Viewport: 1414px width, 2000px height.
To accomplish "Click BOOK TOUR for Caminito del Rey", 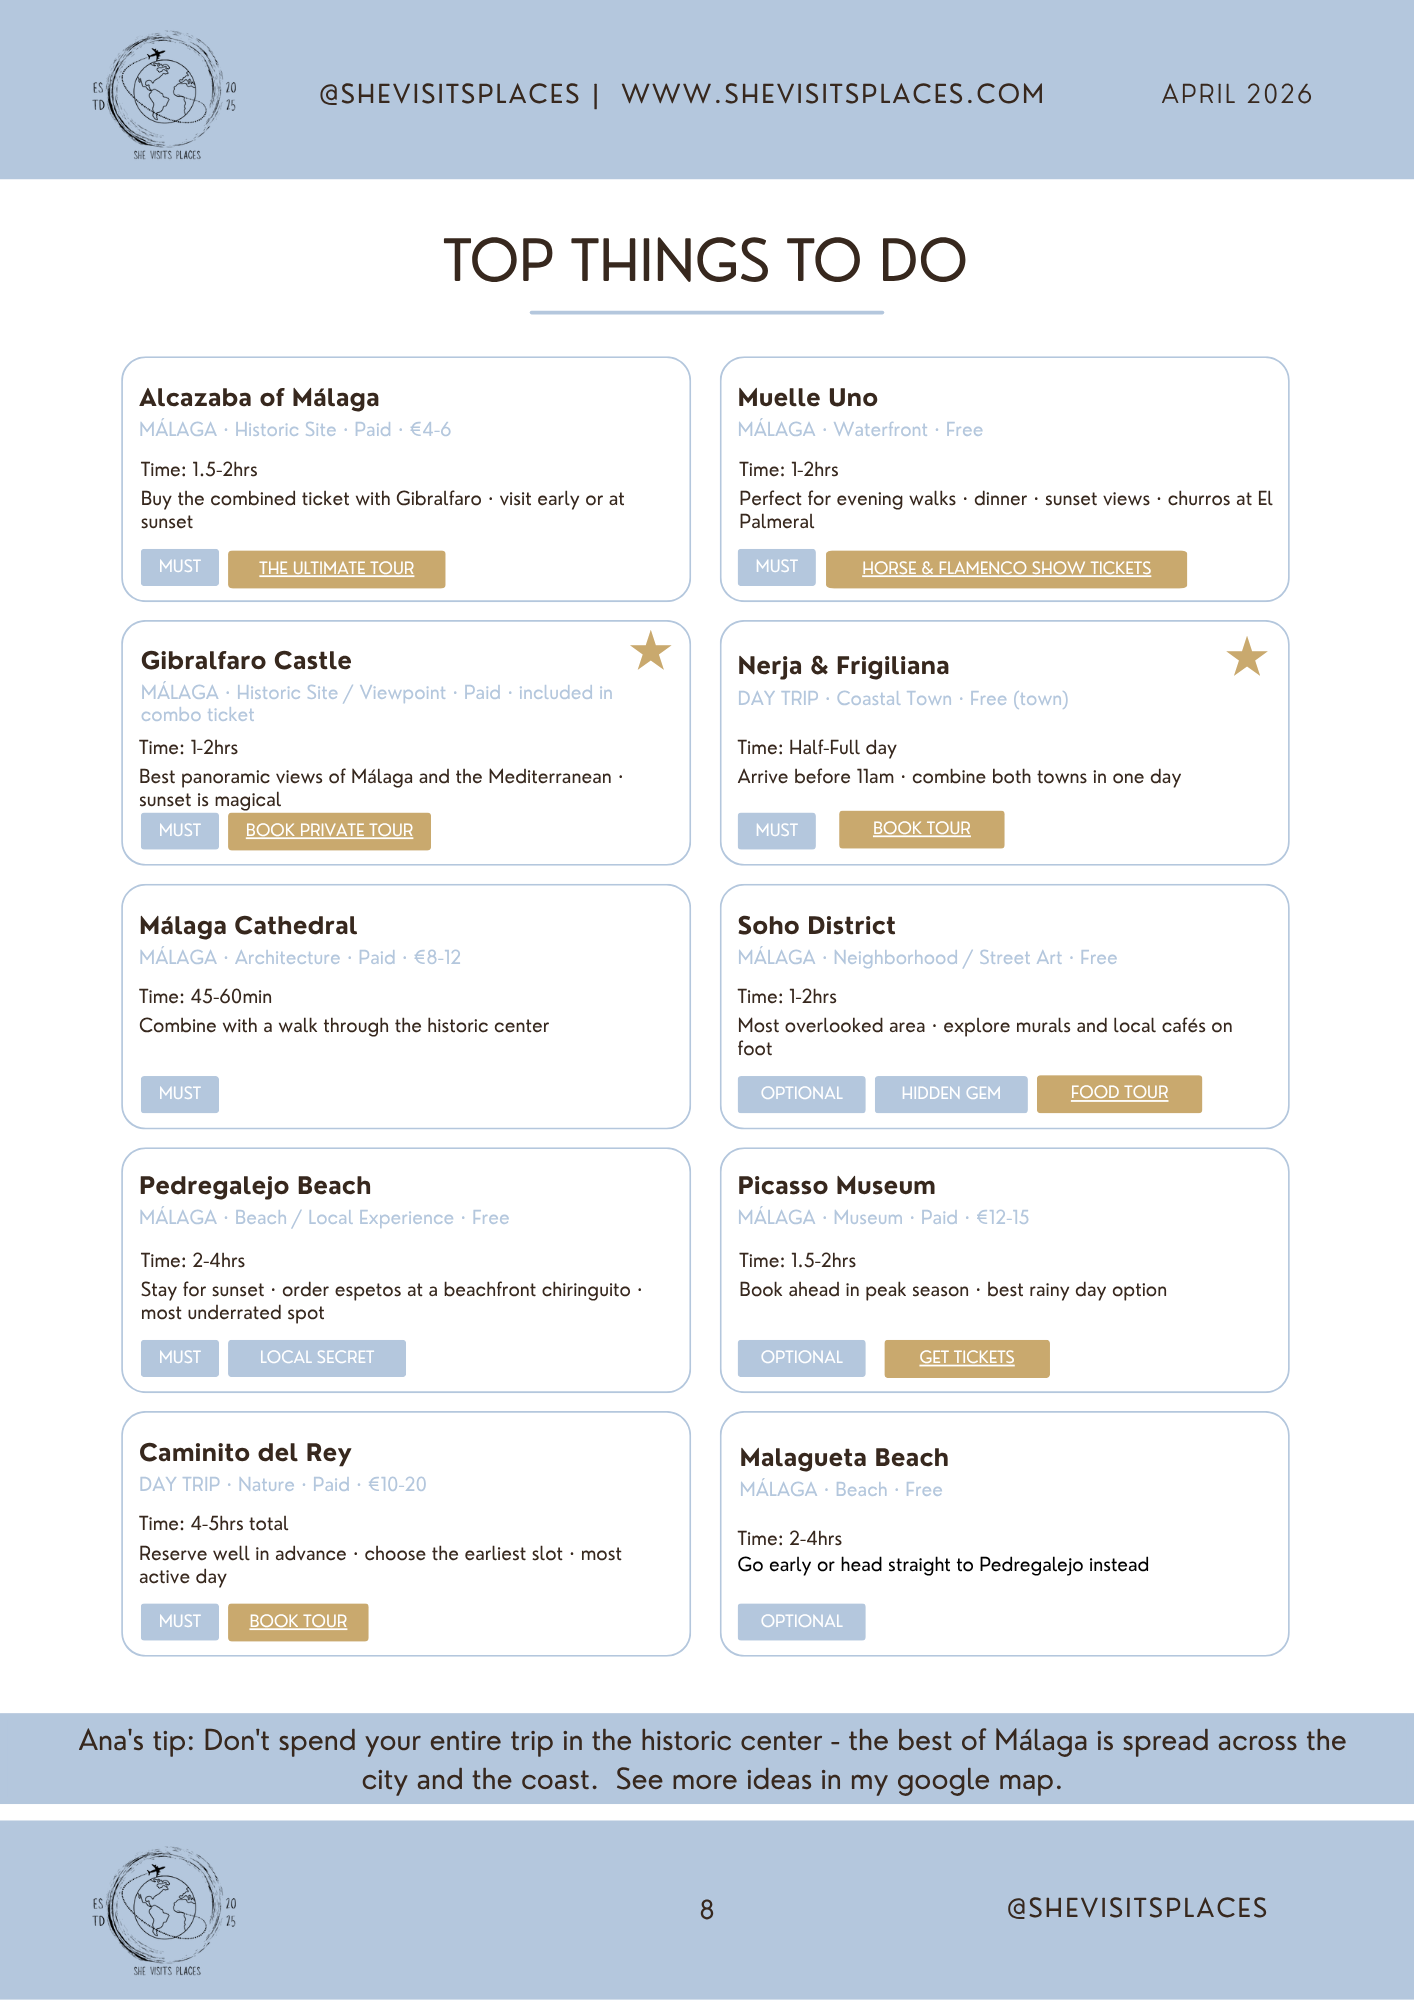I will click(x=298, y=1621).
